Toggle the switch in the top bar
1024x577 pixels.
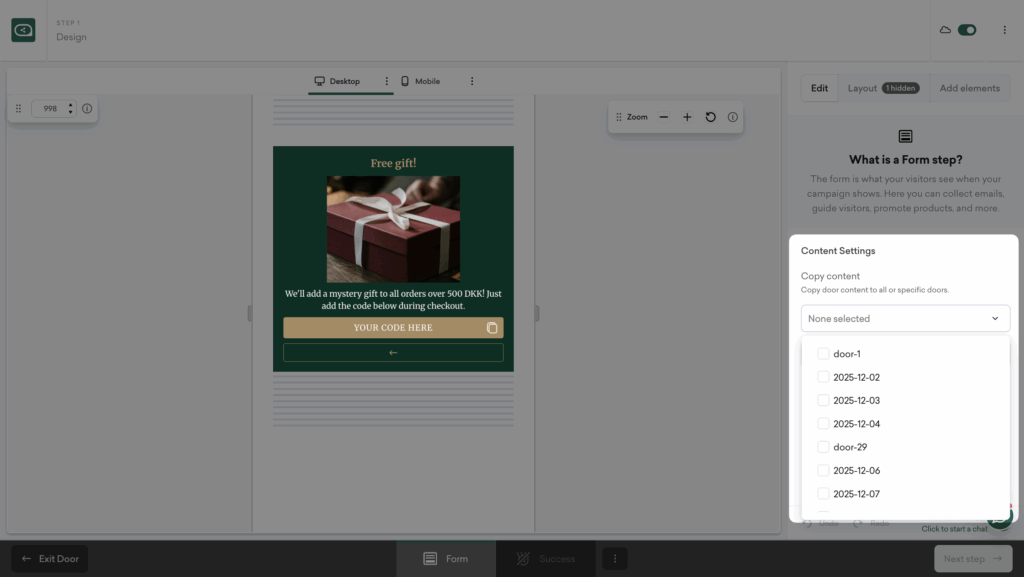coord(966,30)
